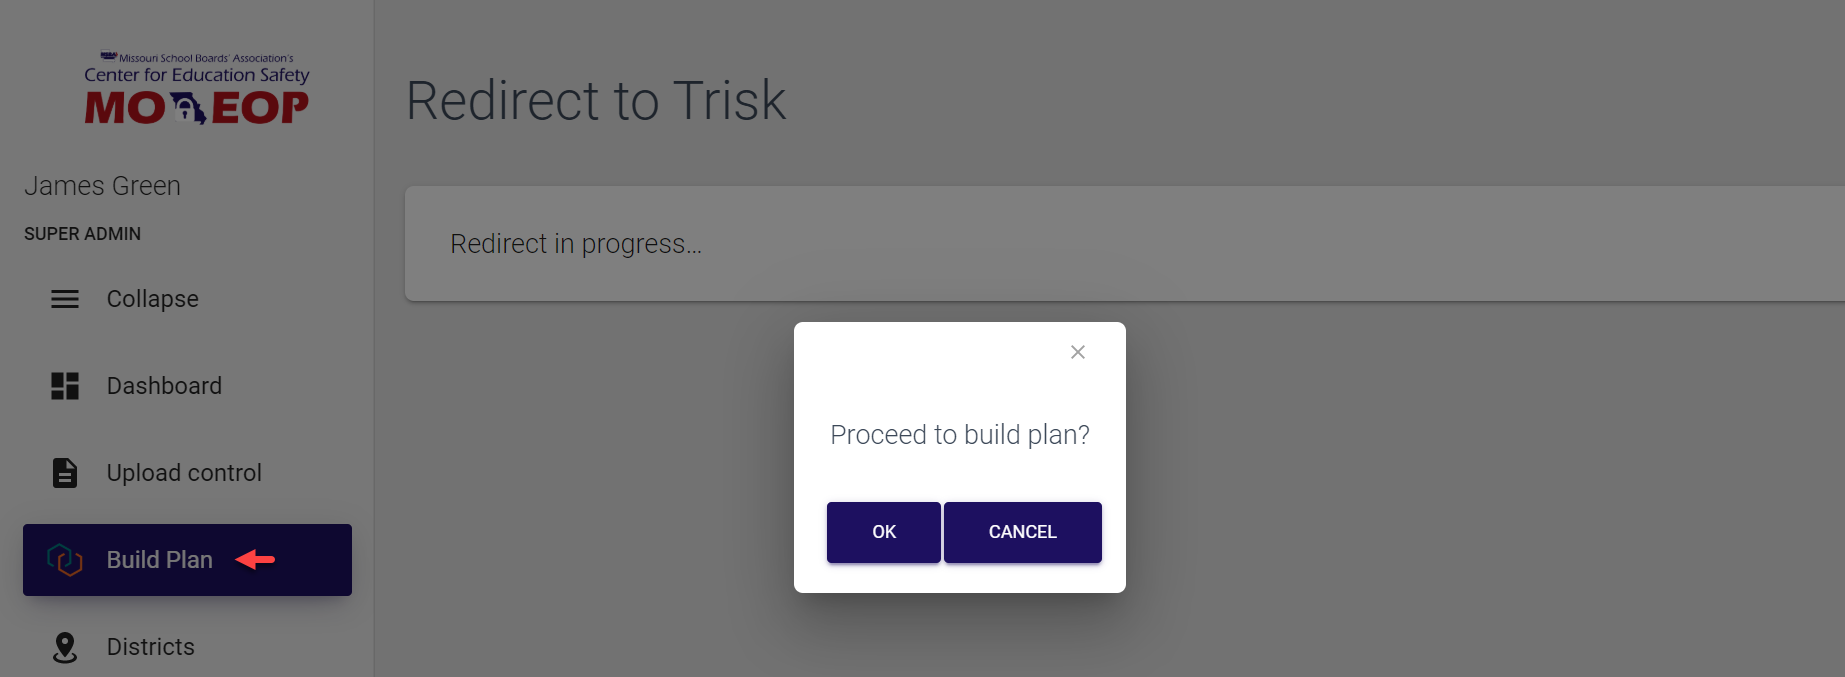This screenshot has height=677, width=1845.
Task: Select the Build Plan menu label
Action: coord(160,560)
